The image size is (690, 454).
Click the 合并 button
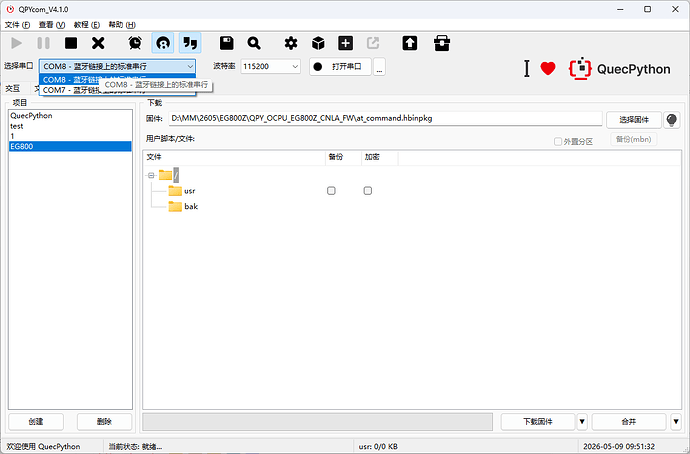pos(629,421)
